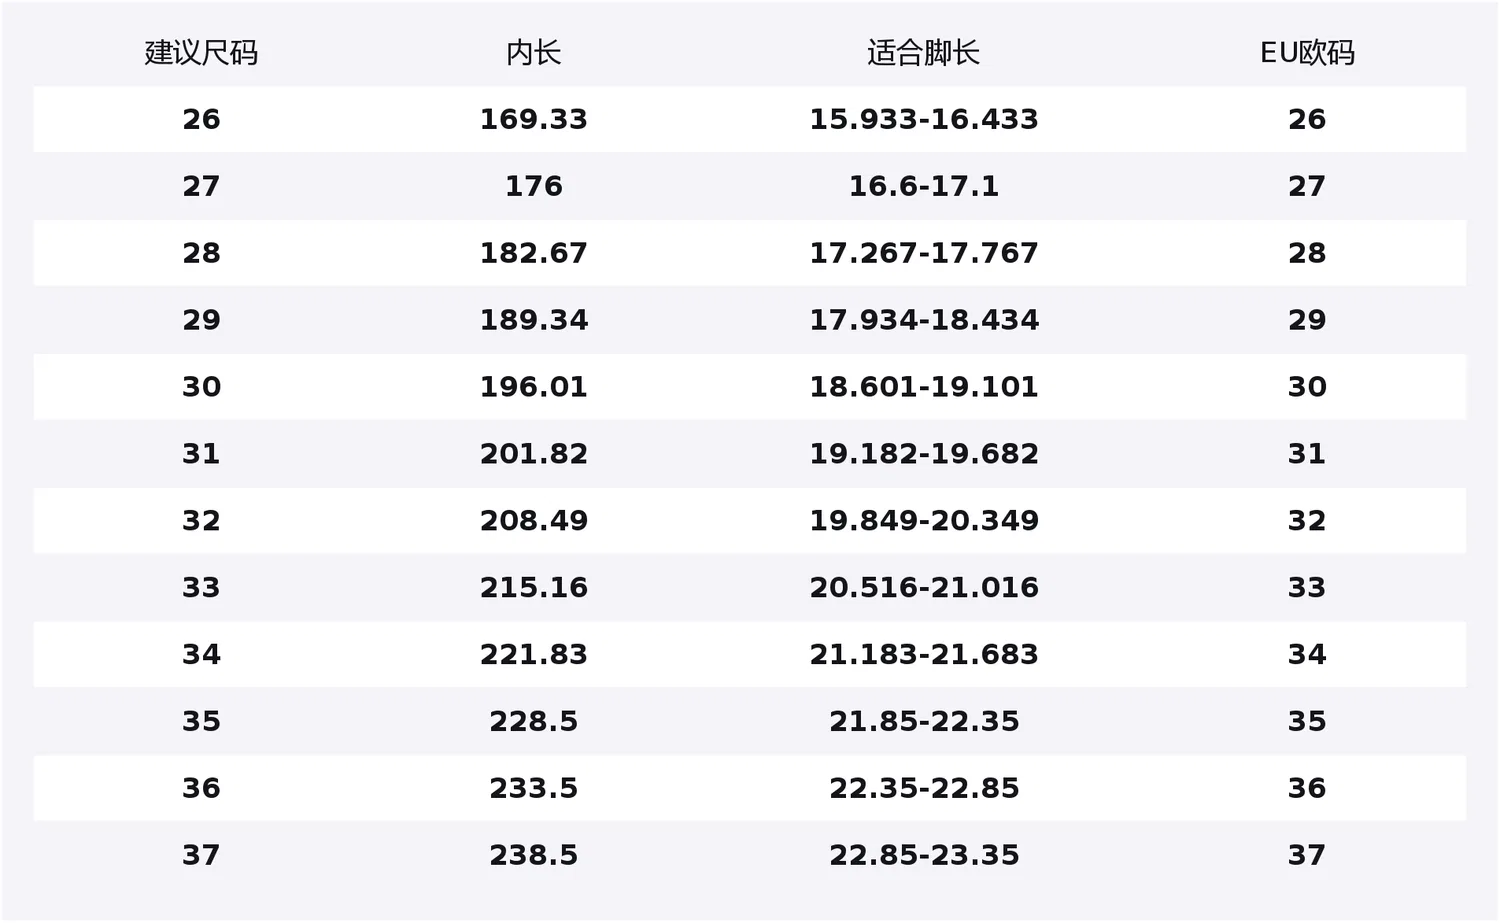Image resolution: width=1500 pixels, height=923 pixels.
Task: Click the 适合脚长 column header
Action: point(923,53)
